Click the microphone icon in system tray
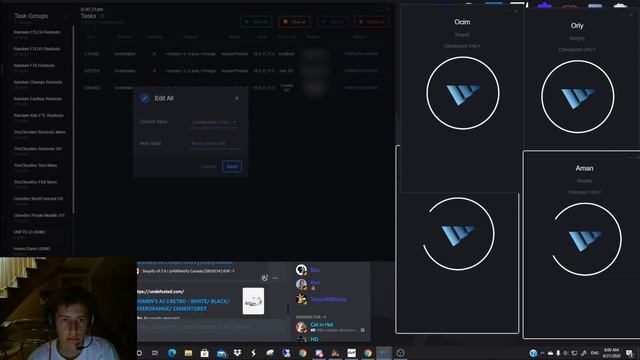Image resolution: width=640 pixels, height=360 pixels. tap(558, 353)
